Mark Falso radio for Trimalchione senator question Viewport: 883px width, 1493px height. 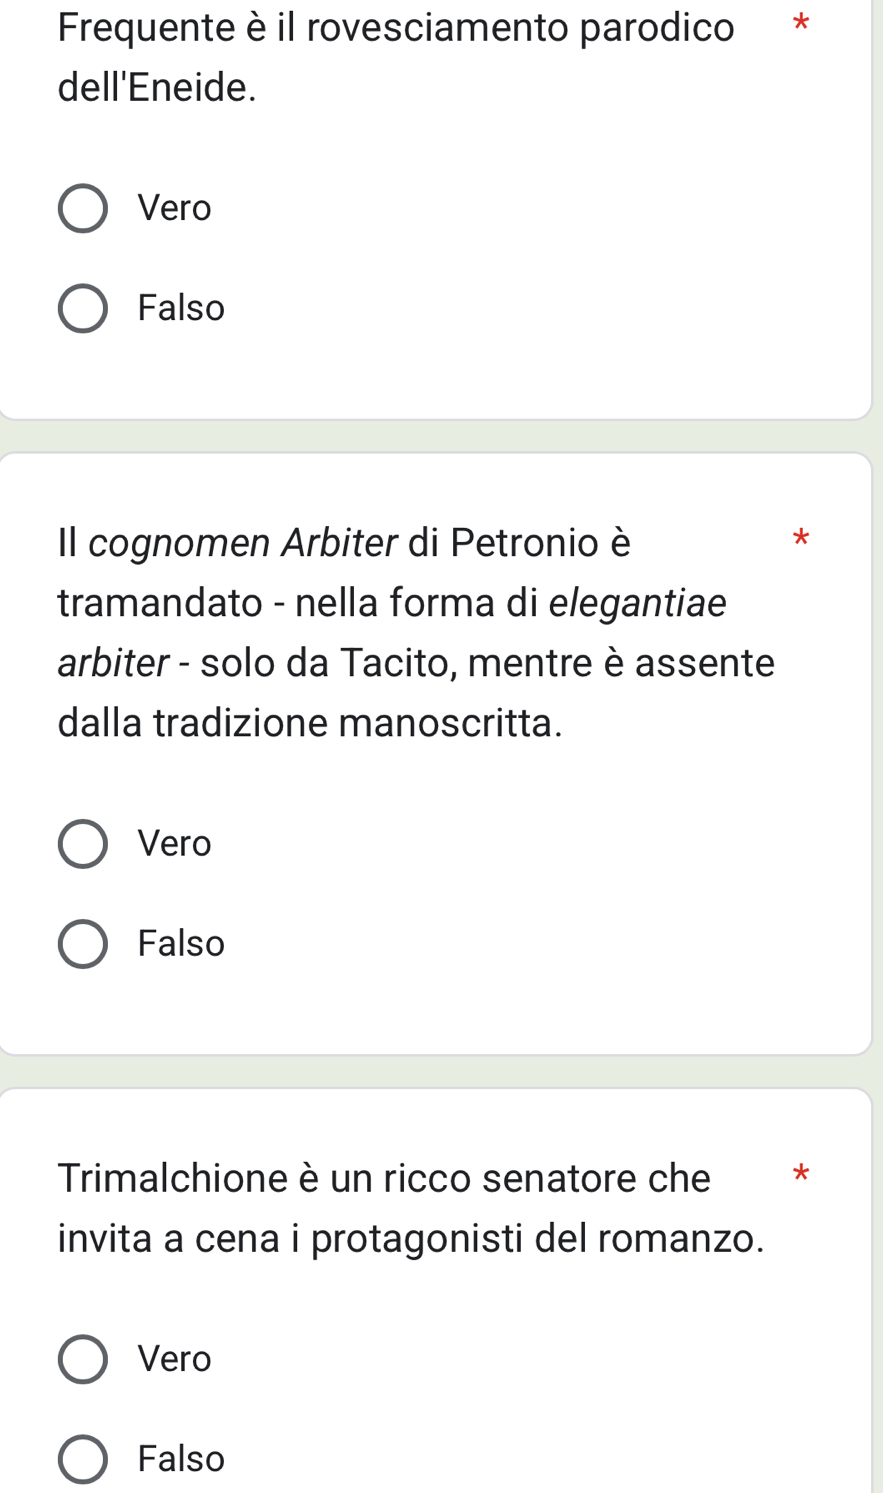coord(83,1459)
